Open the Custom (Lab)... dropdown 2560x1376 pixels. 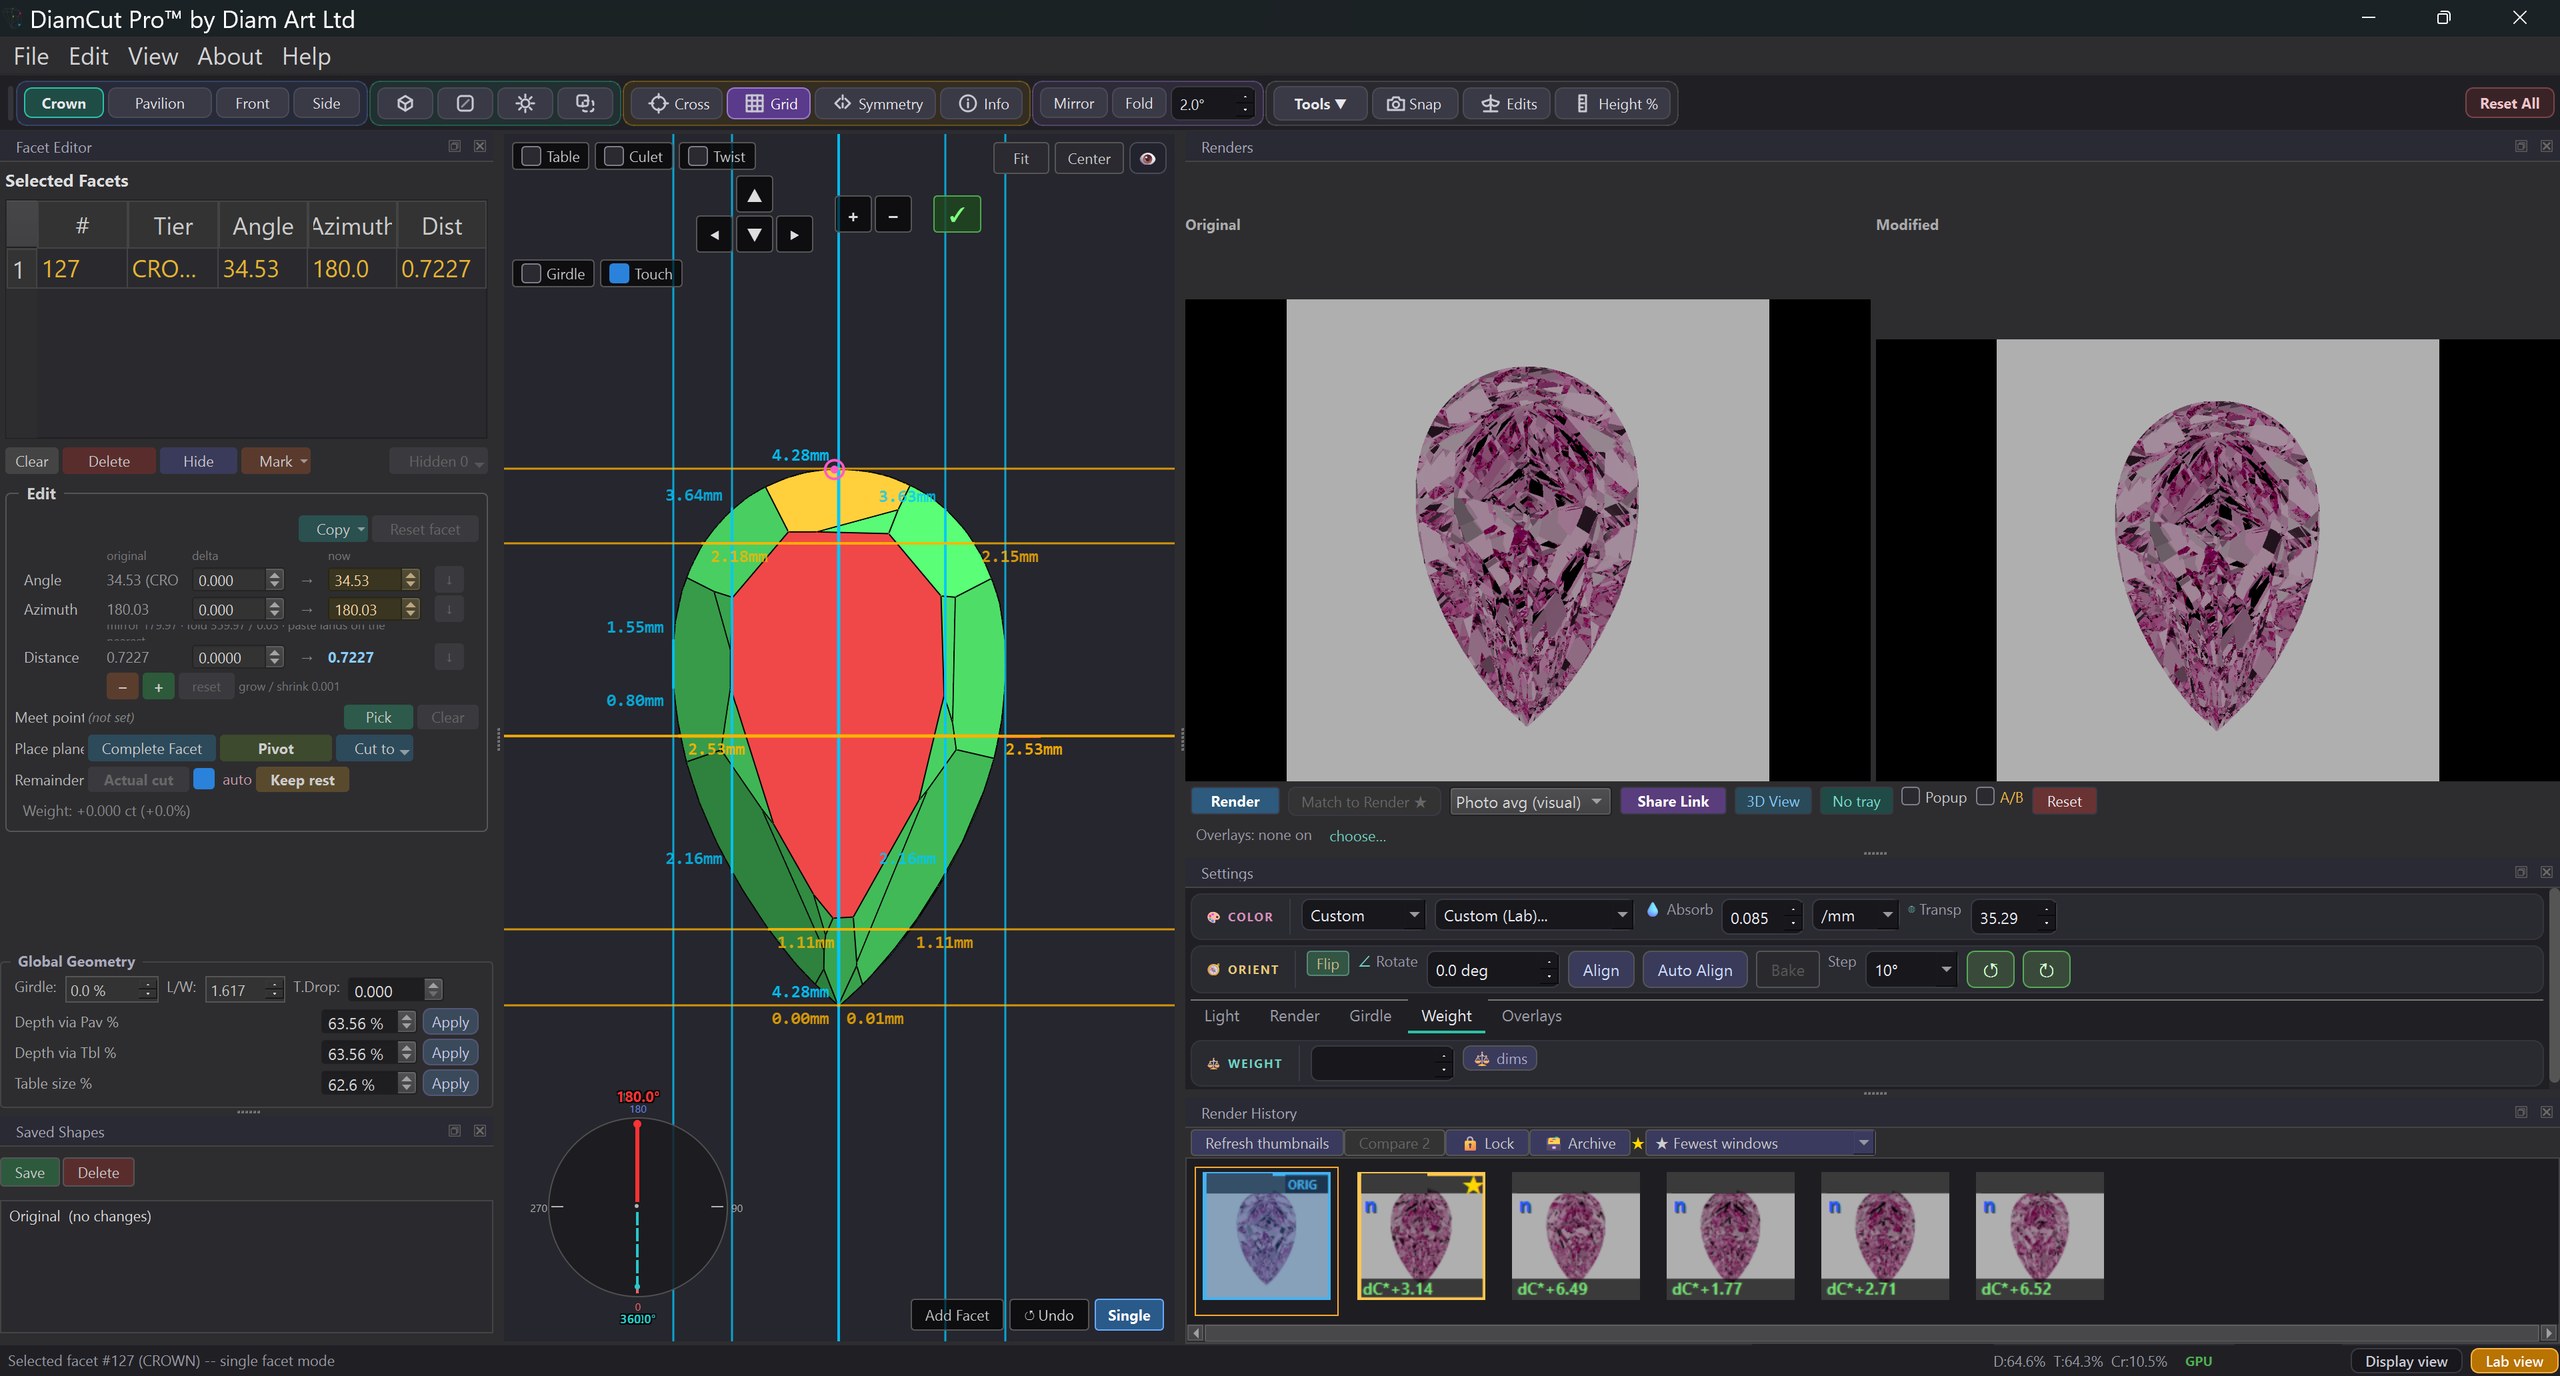tap(1534, 915)
